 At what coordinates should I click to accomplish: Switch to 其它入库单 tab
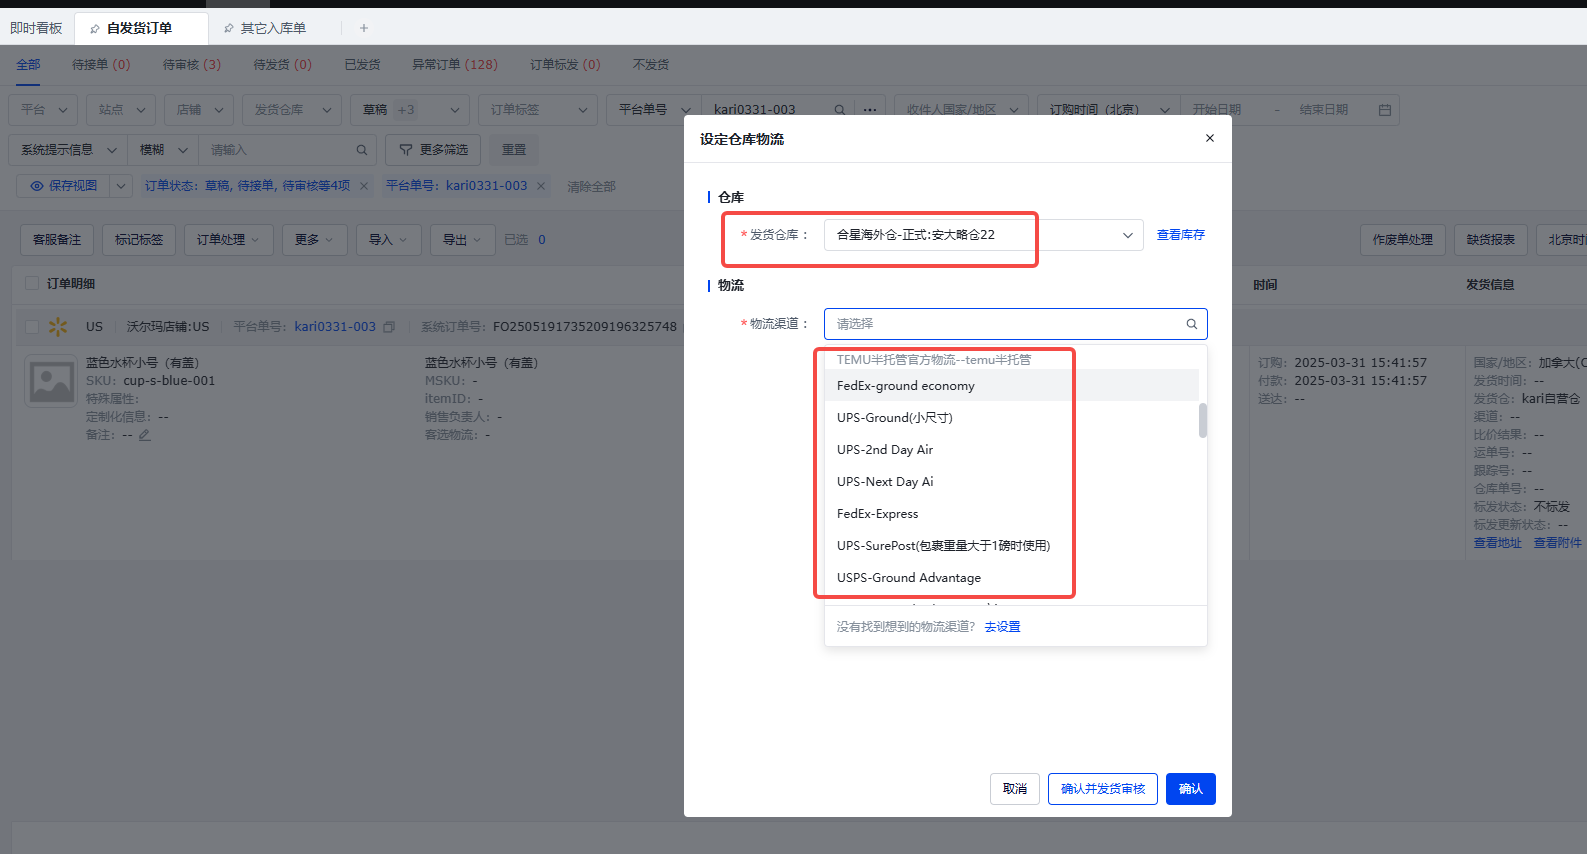point(273,28)
